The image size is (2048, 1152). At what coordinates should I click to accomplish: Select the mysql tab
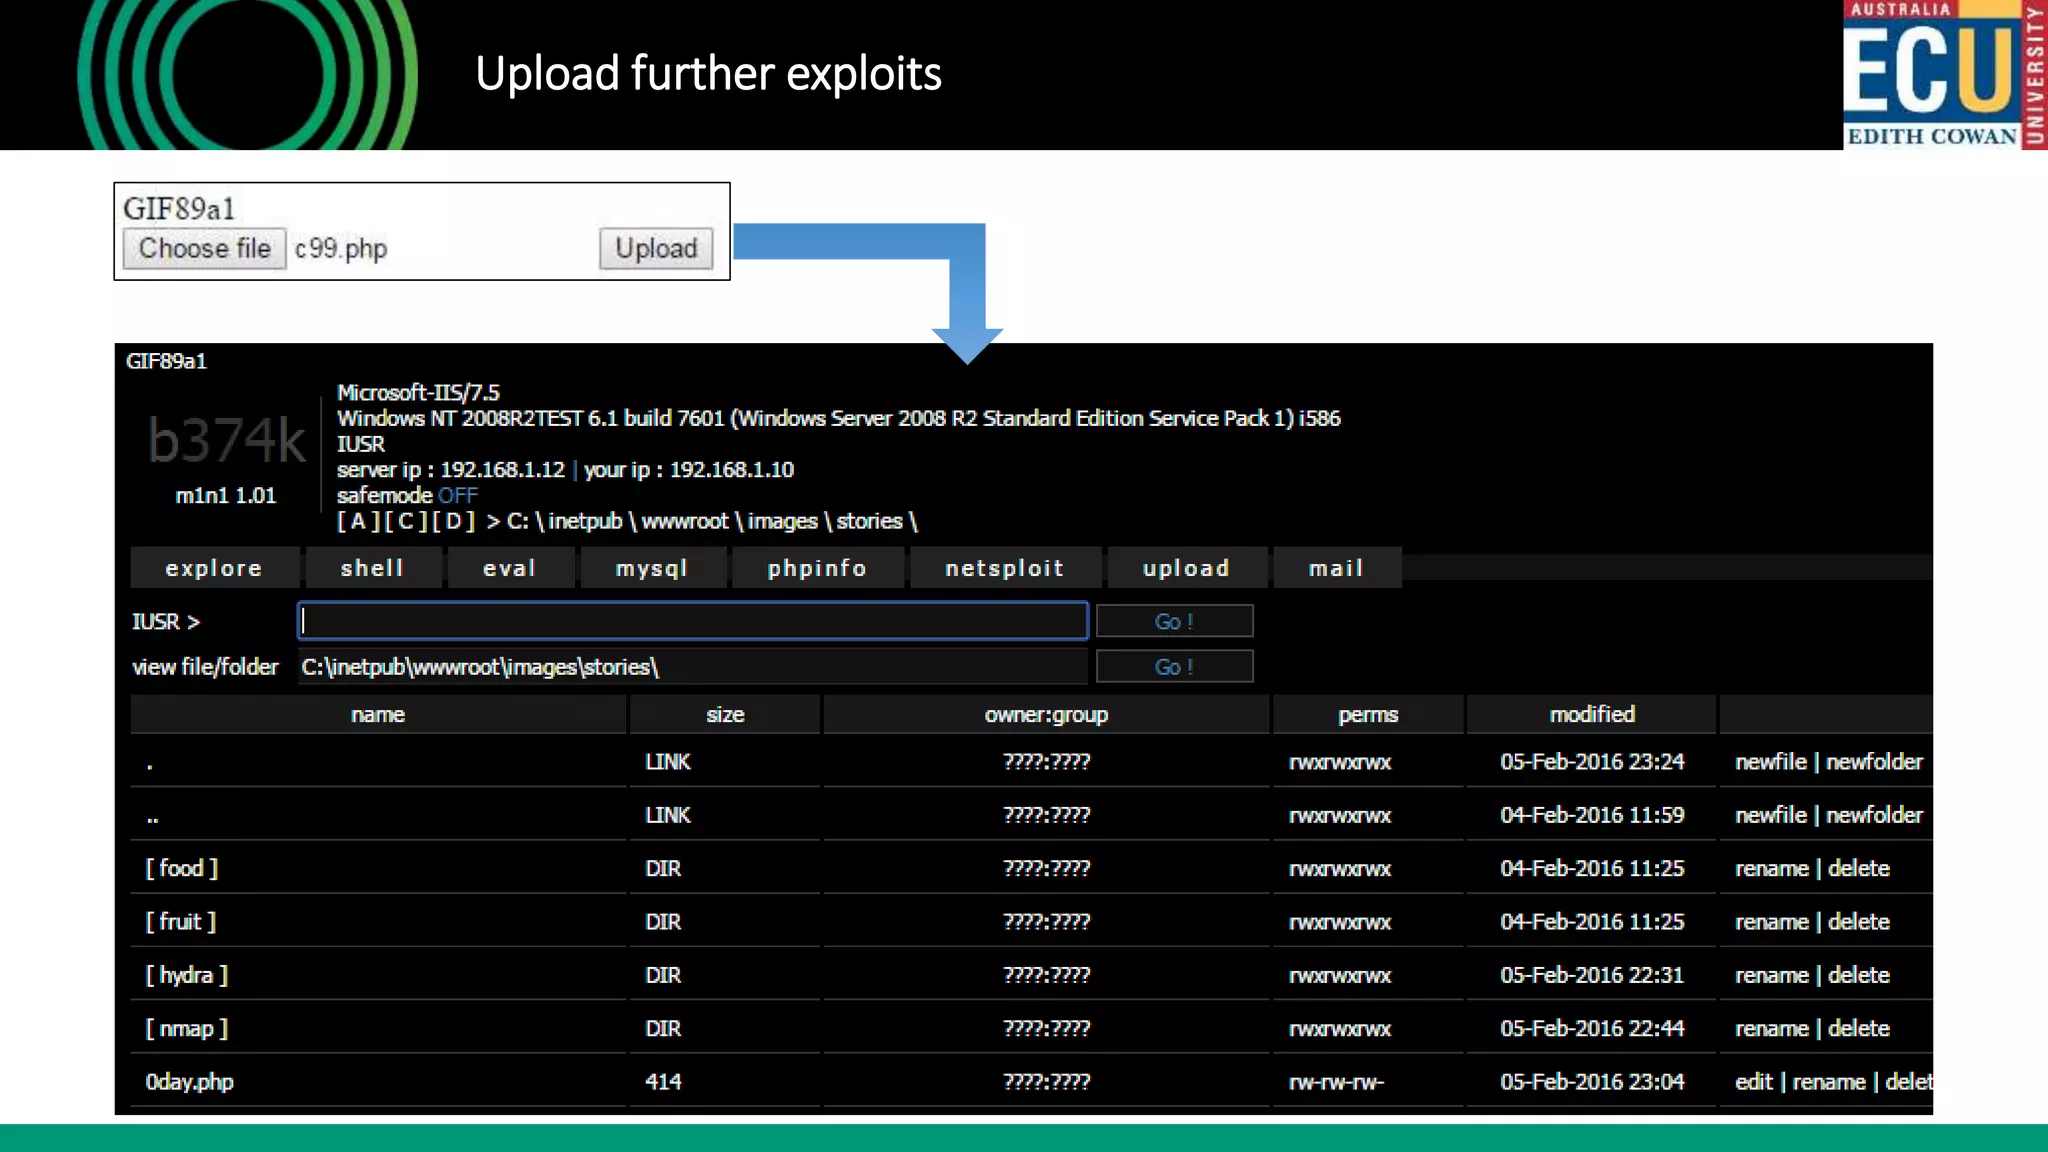coord(652,568)
